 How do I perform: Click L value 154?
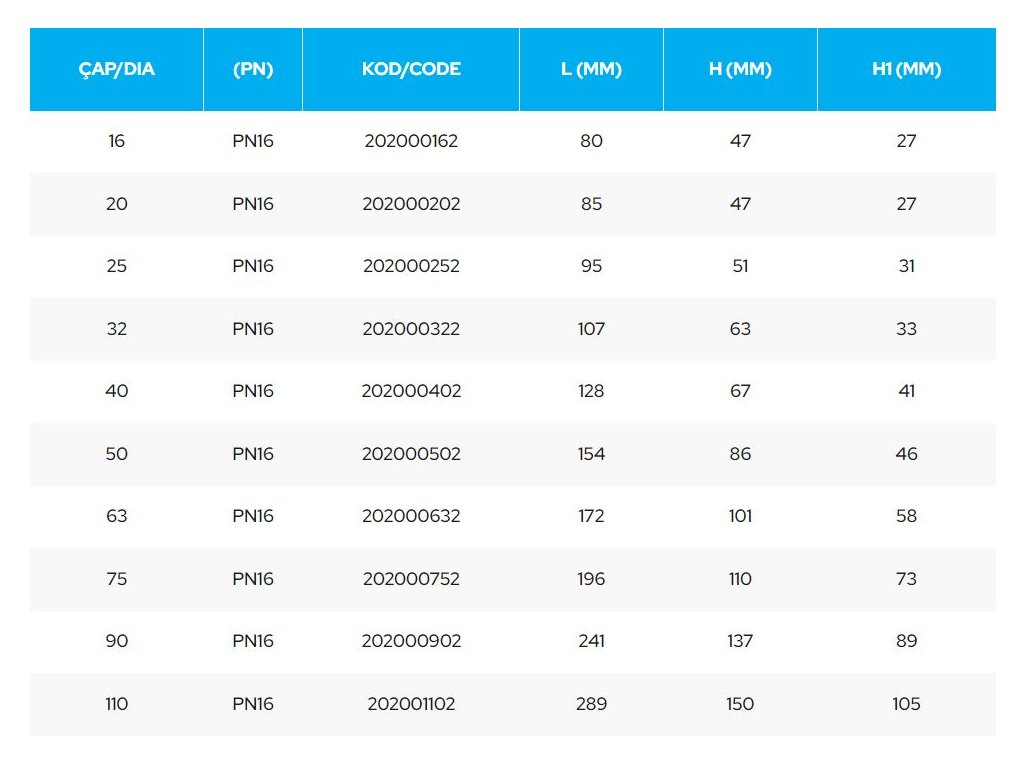(x=591, y=453)
